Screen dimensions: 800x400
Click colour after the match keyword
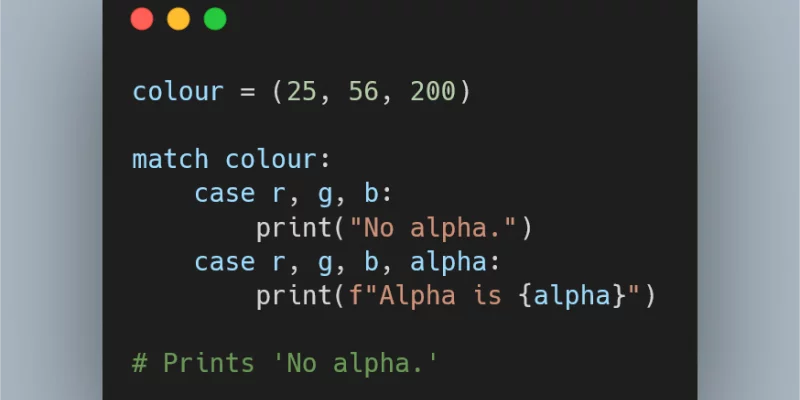point(270,159)
